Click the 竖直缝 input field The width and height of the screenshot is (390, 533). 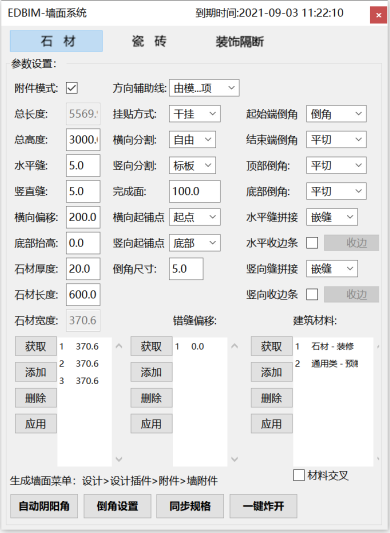pos(83,191)
